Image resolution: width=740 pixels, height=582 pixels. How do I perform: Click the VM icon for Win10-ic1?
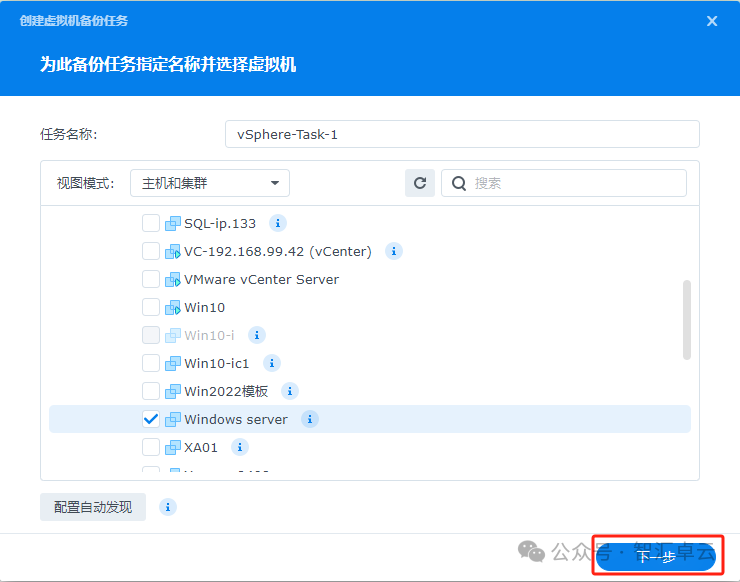173,363
